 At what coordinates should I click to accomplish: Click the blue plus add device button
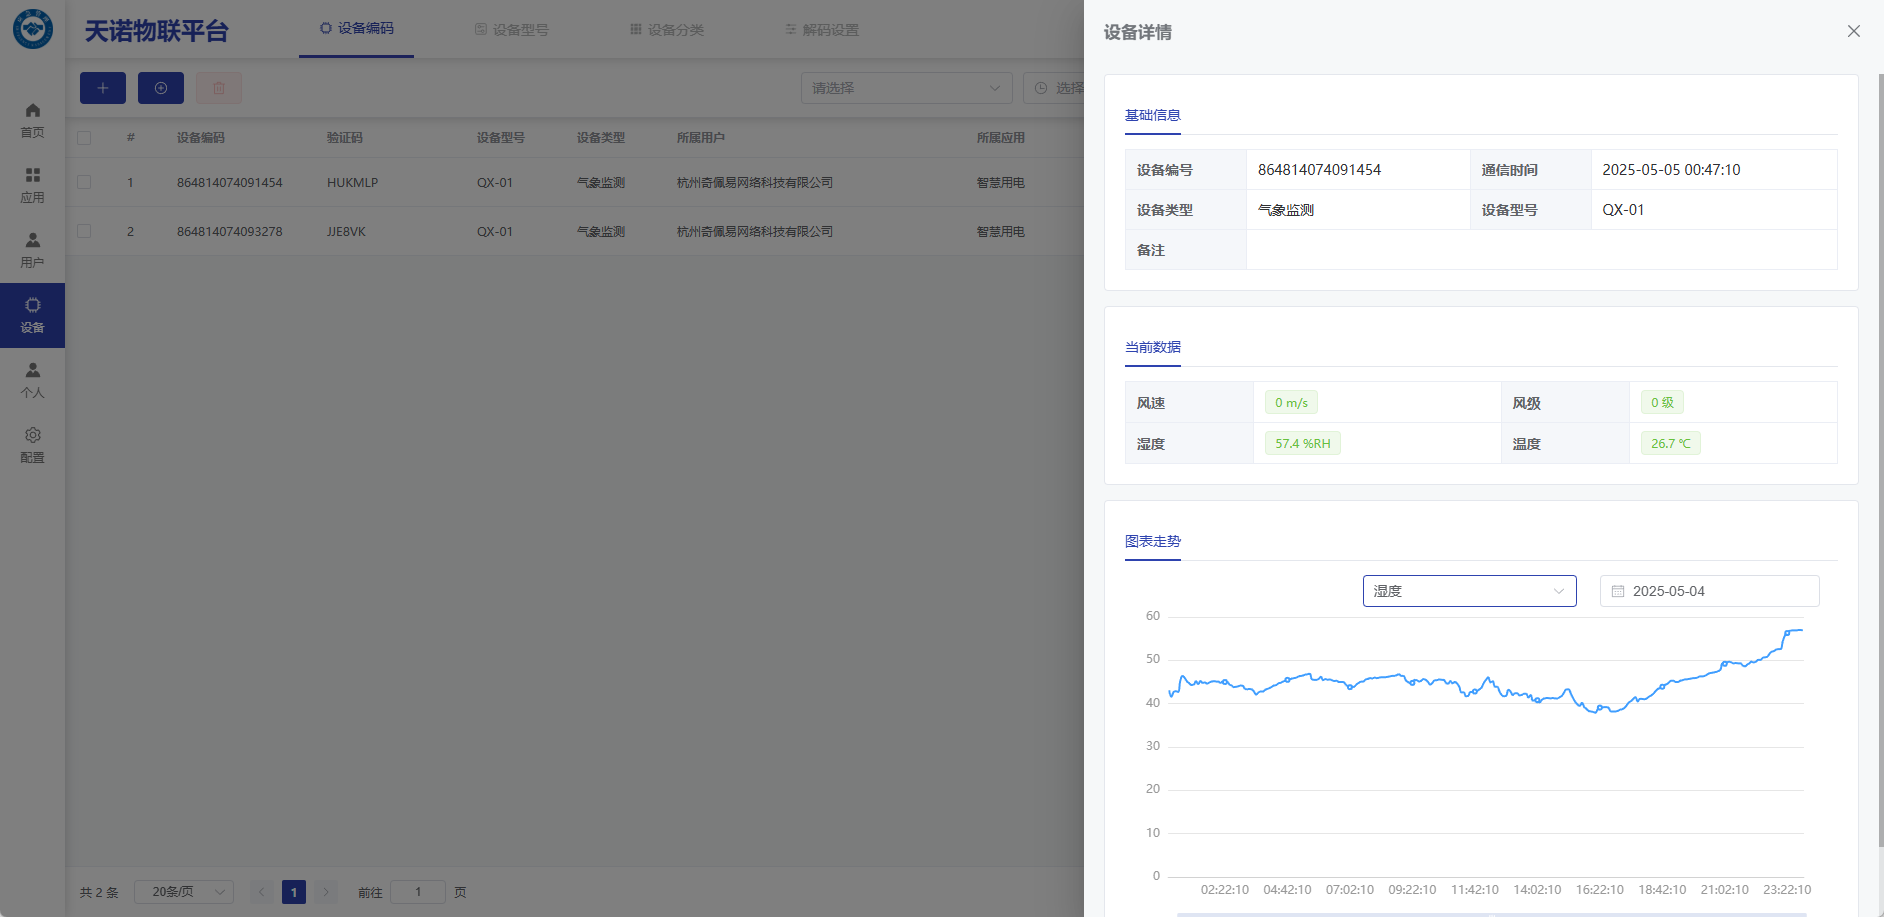coord(103,88)
